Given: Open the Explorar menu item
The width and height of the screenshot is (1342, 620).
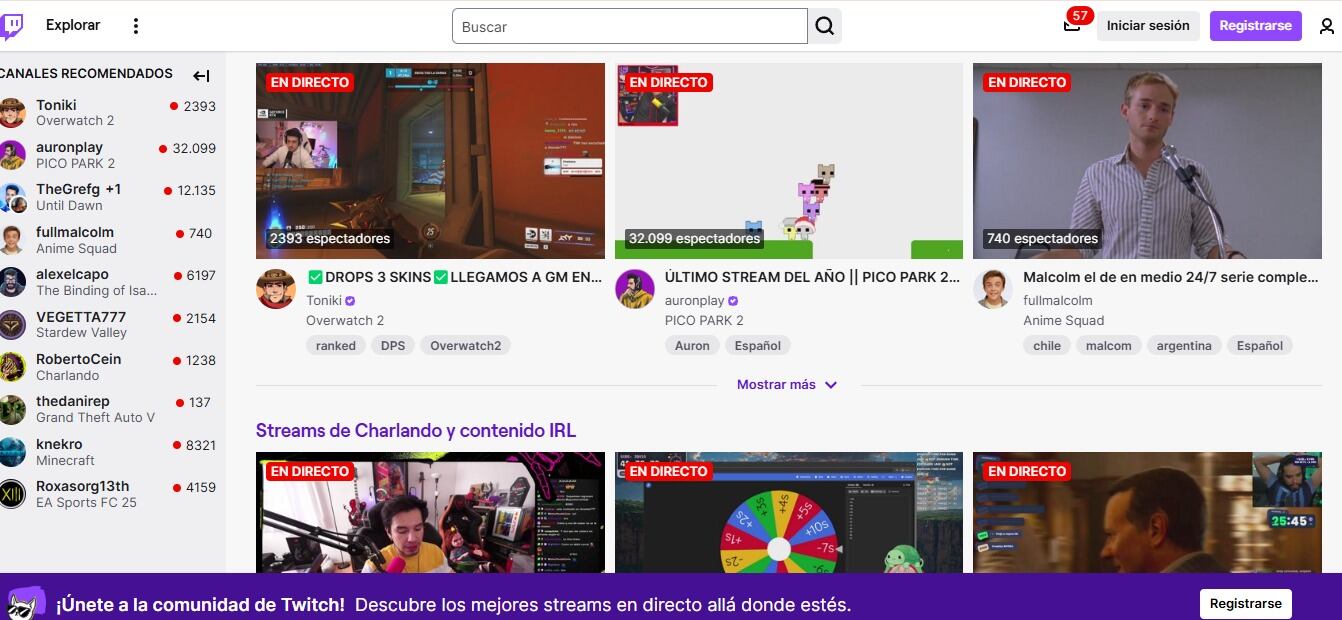Looking at the screenshot, I should click(x=73, y=26).
